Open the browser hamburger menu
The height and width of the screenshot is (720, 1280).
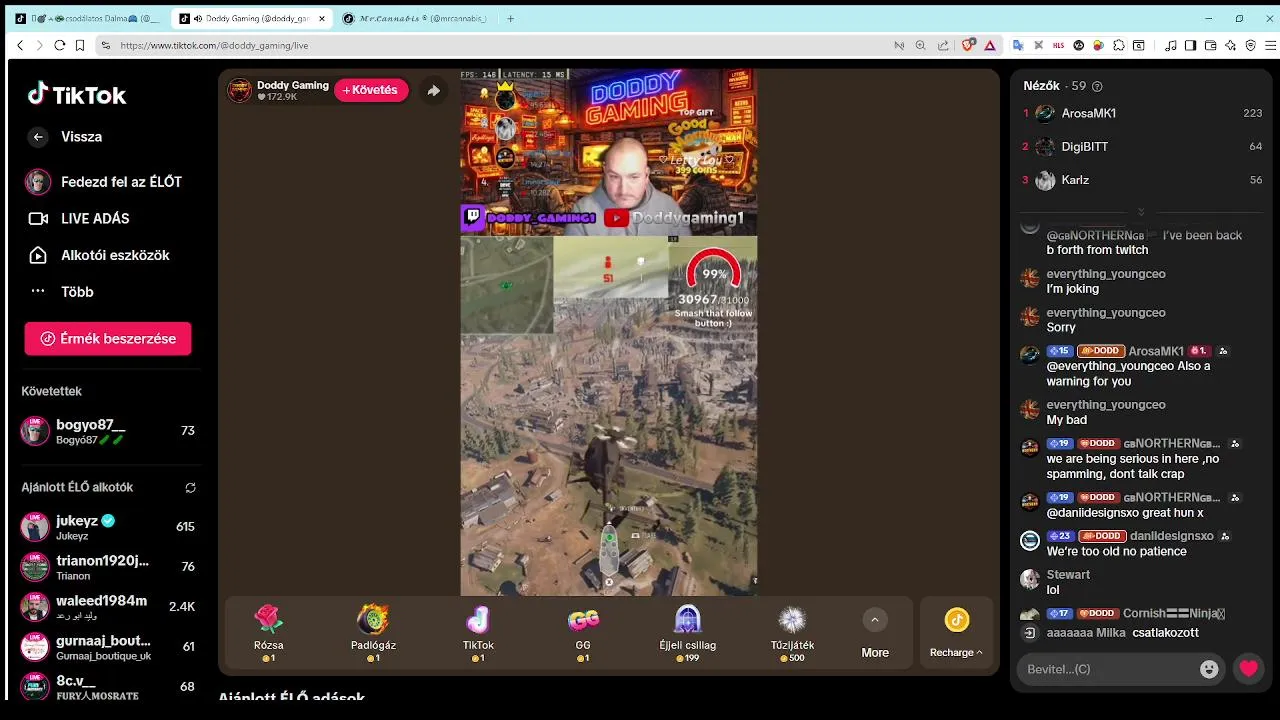click(x=1271, y=45)
